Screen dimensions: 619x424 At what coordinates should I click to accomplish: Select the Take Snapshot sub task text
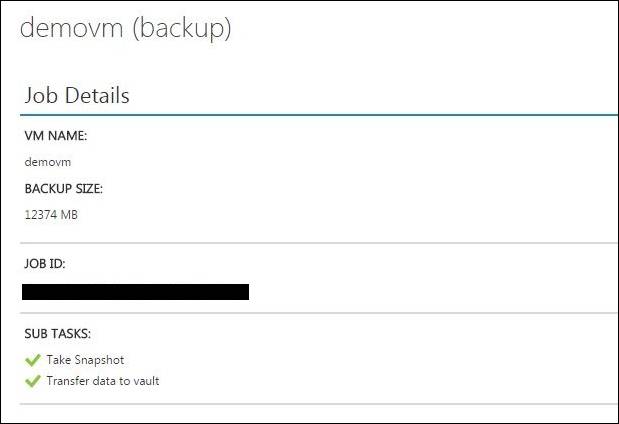(x=85, y=359)
